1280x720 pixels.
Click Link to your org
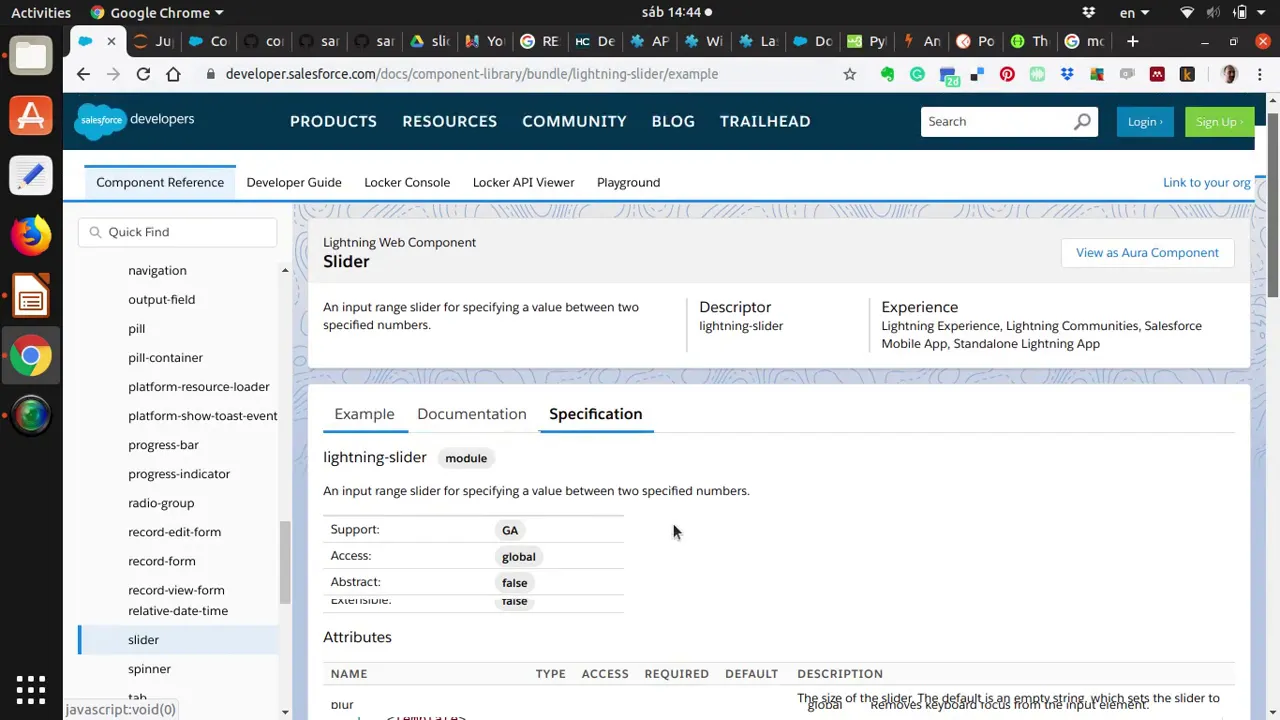click(x=1206, y=182)
